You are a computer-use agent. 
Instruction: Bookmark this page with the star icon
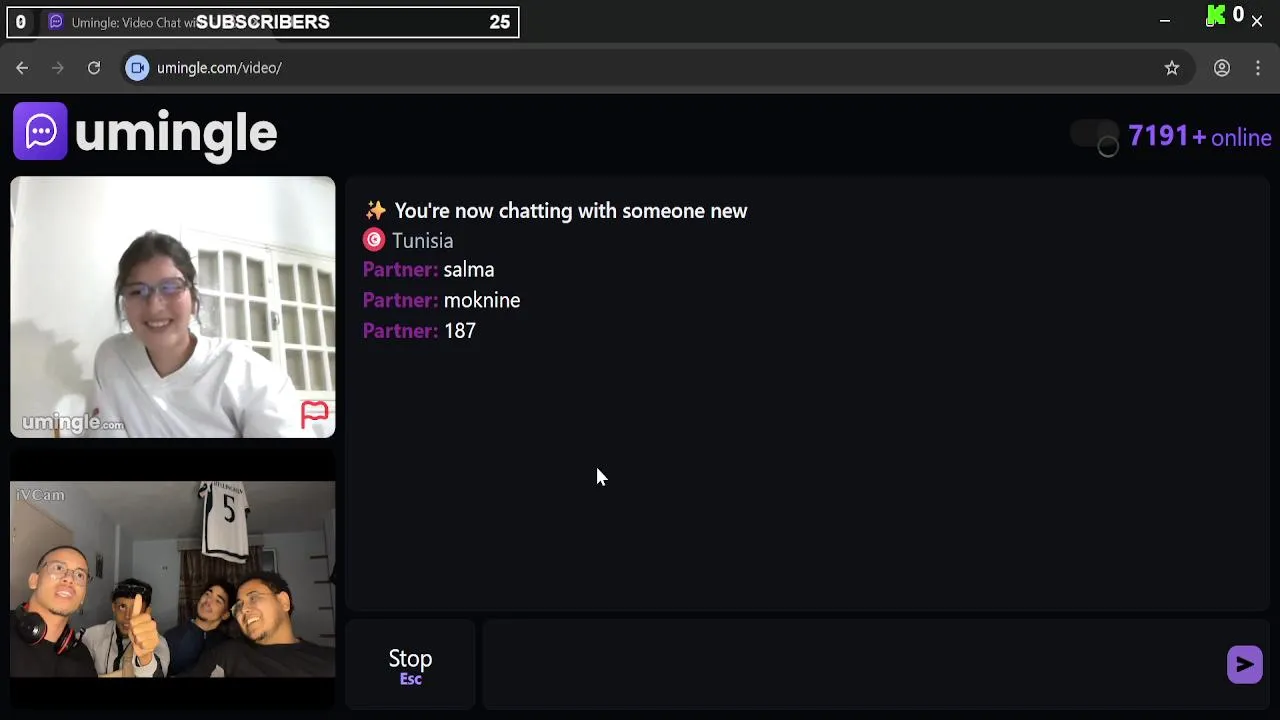(1172, 68)
